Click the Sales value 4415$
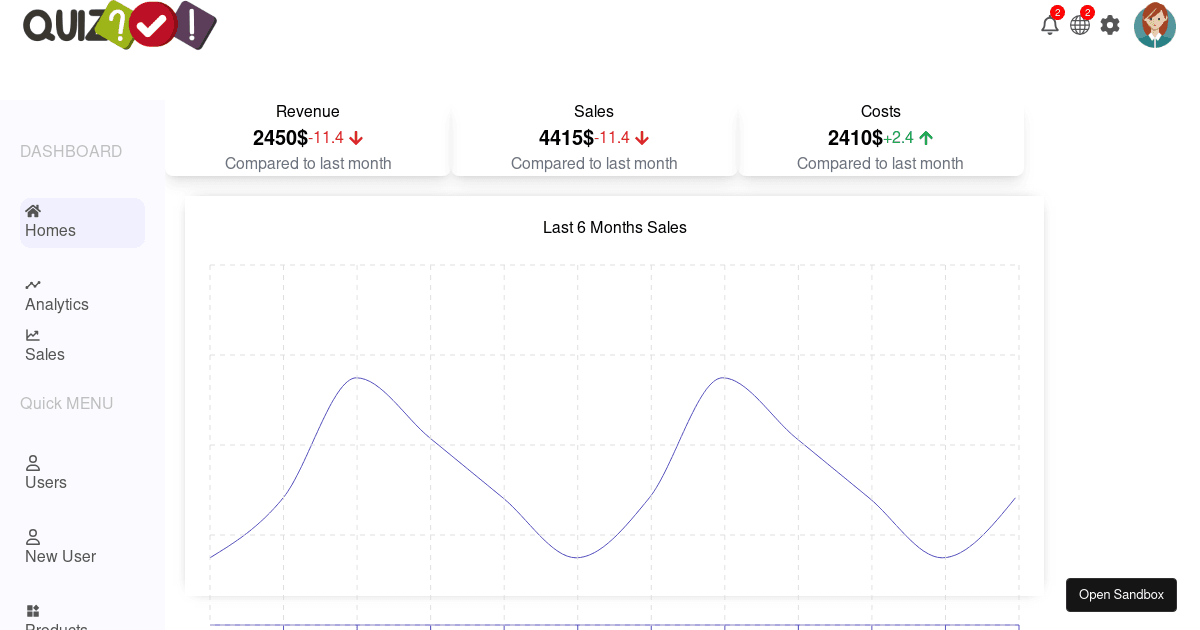The image size is (1200, 630). coord(566,138)
